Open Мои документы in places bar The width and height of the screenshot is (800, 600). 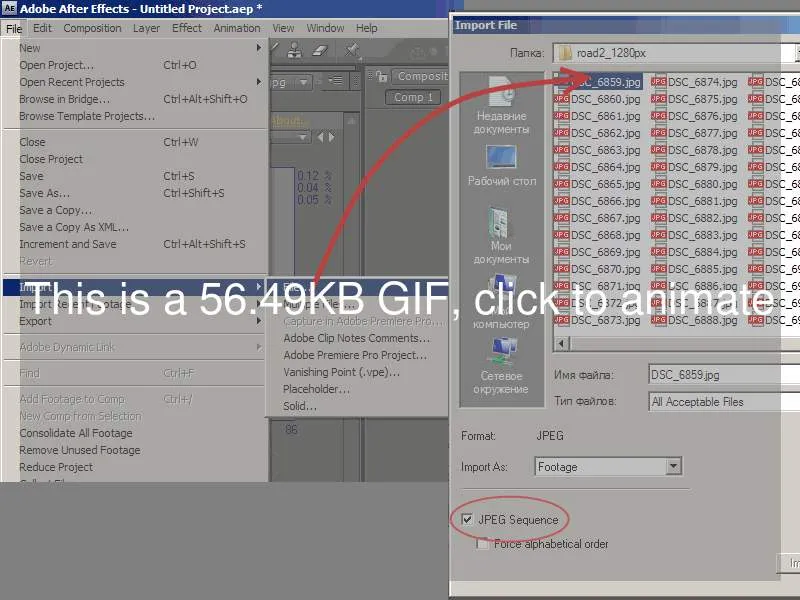pos(501,236)
